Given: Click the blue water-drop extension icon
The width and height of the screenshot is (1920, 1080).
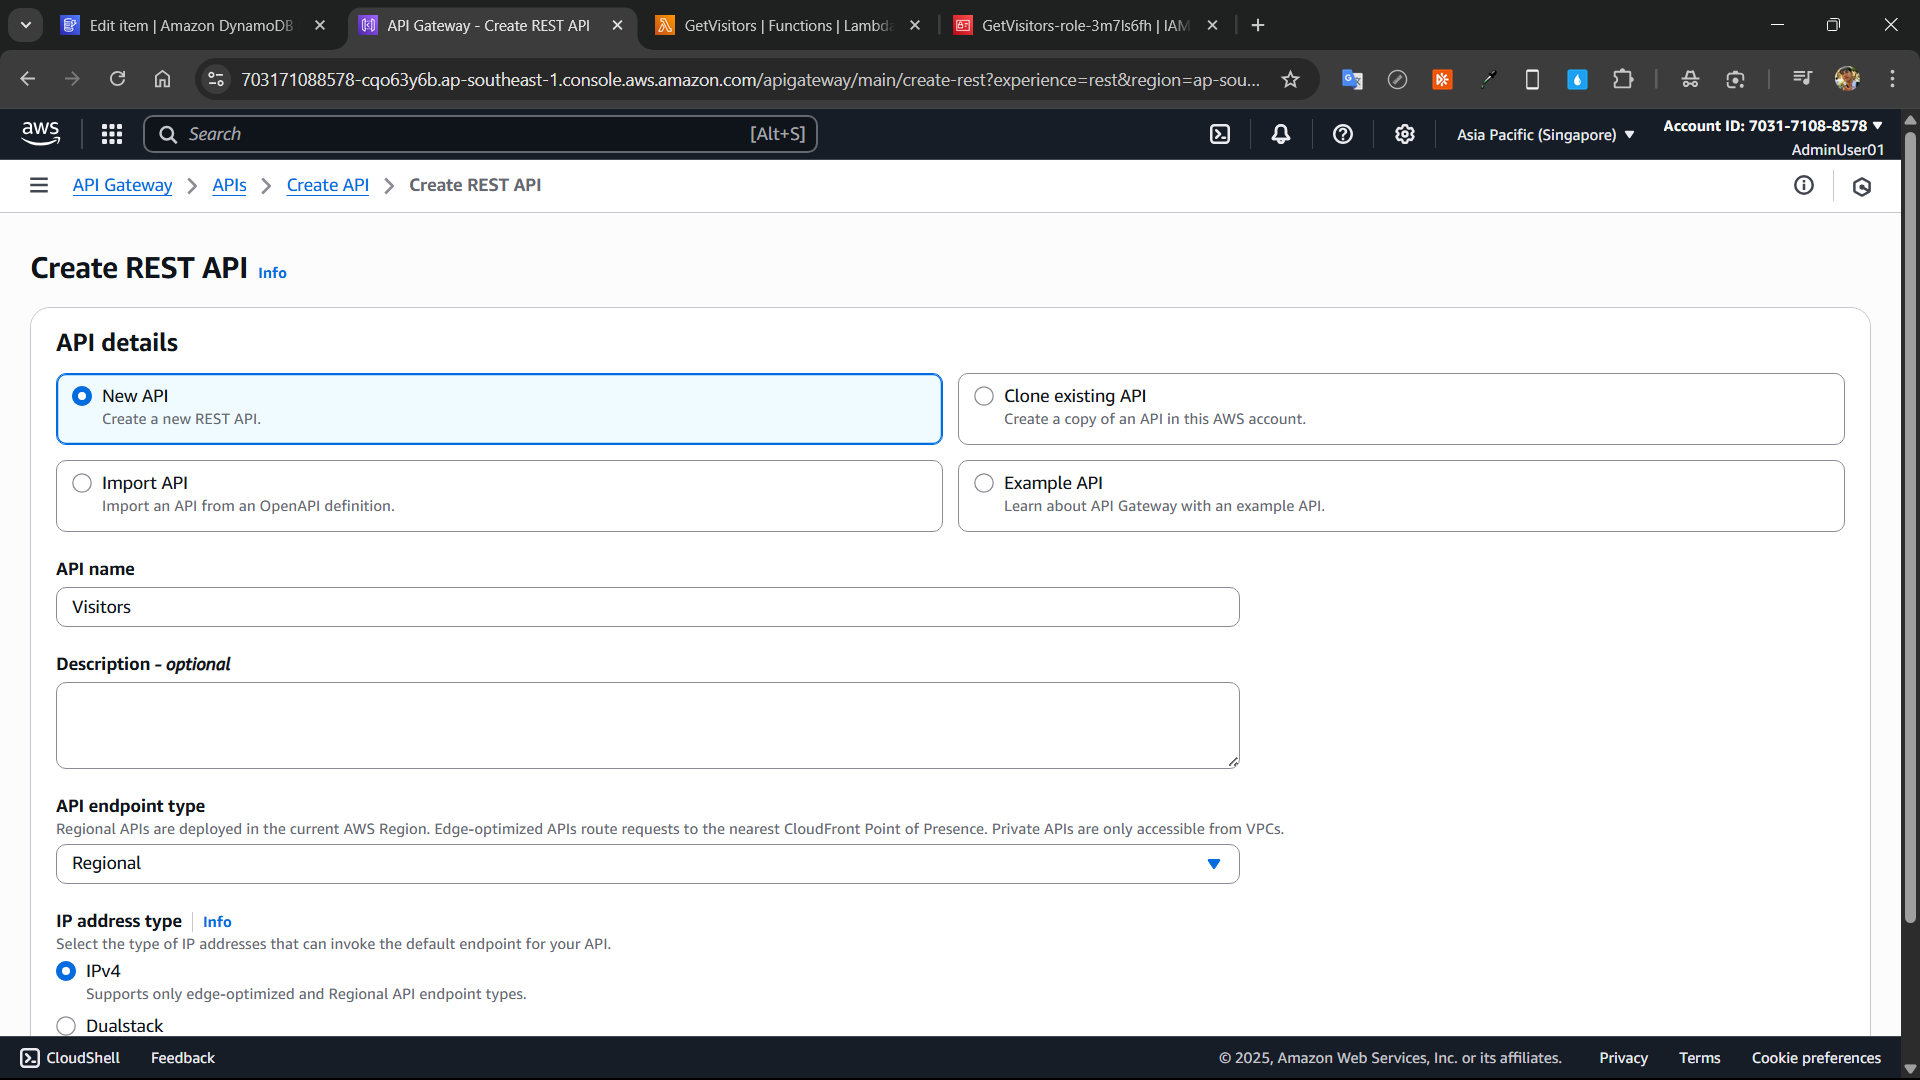Looking at the screenshot, I should [x=1577, y=79].
